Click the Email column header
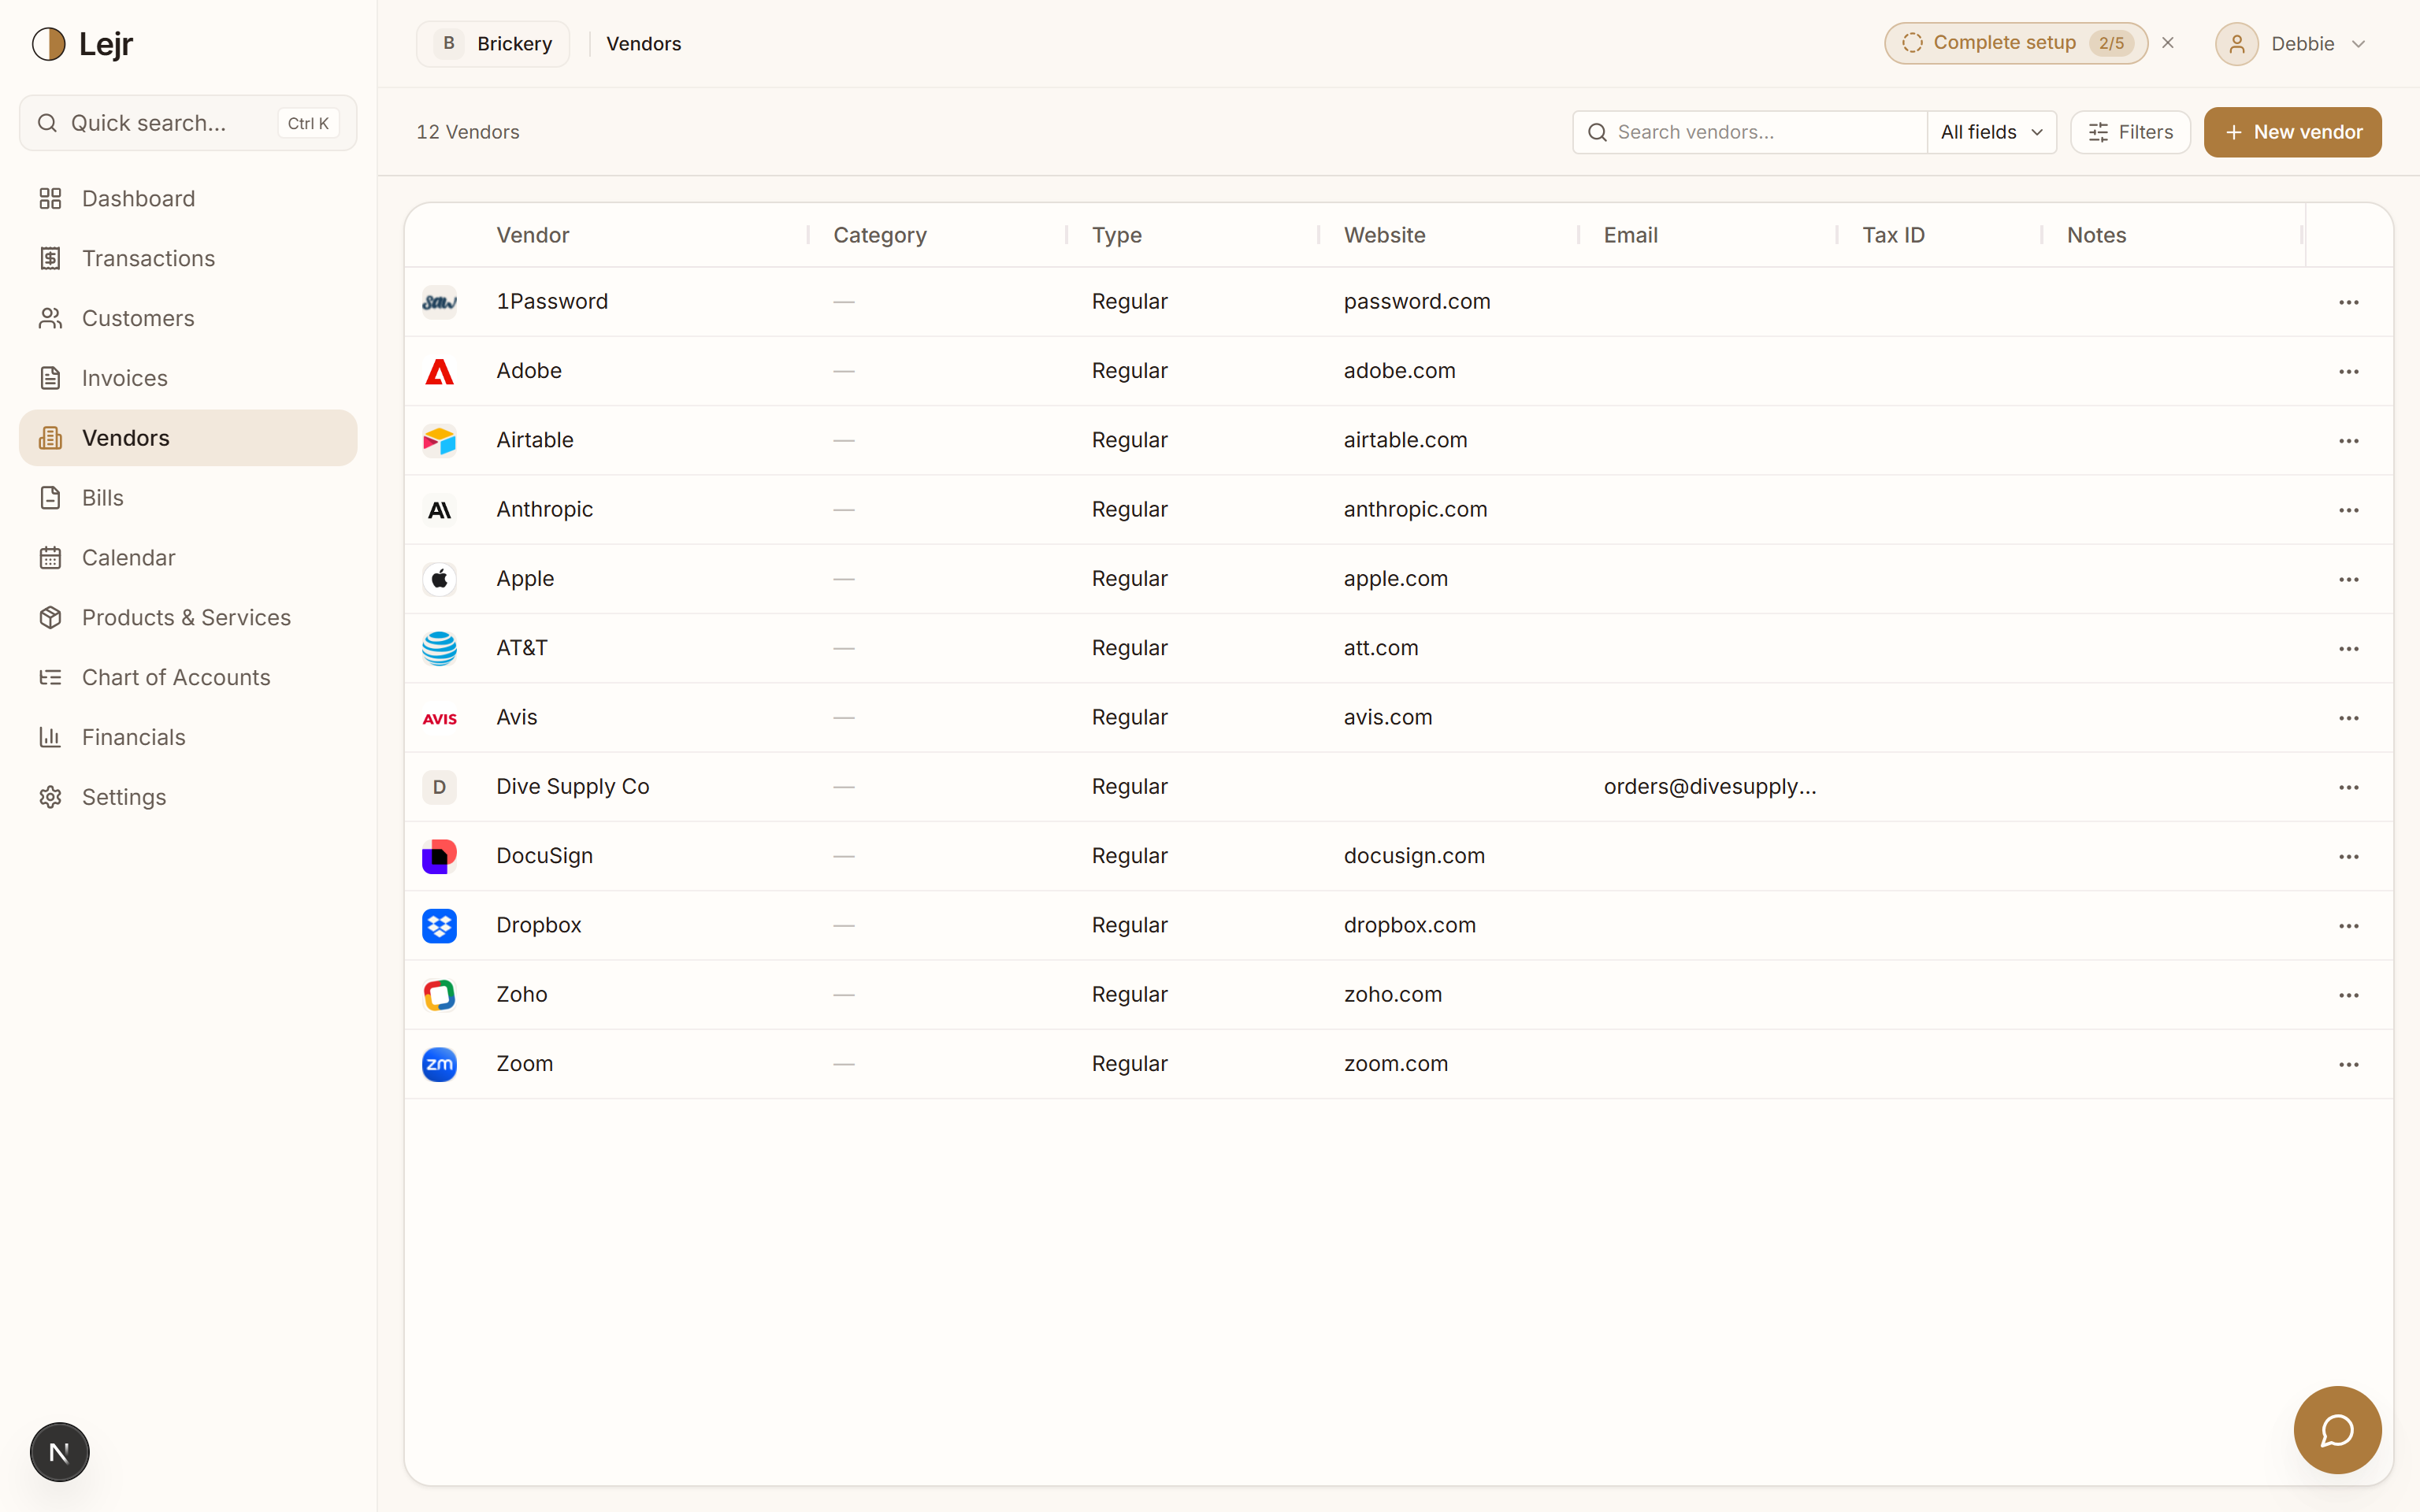The image size is (2420, 1512). coord(1630,235)
